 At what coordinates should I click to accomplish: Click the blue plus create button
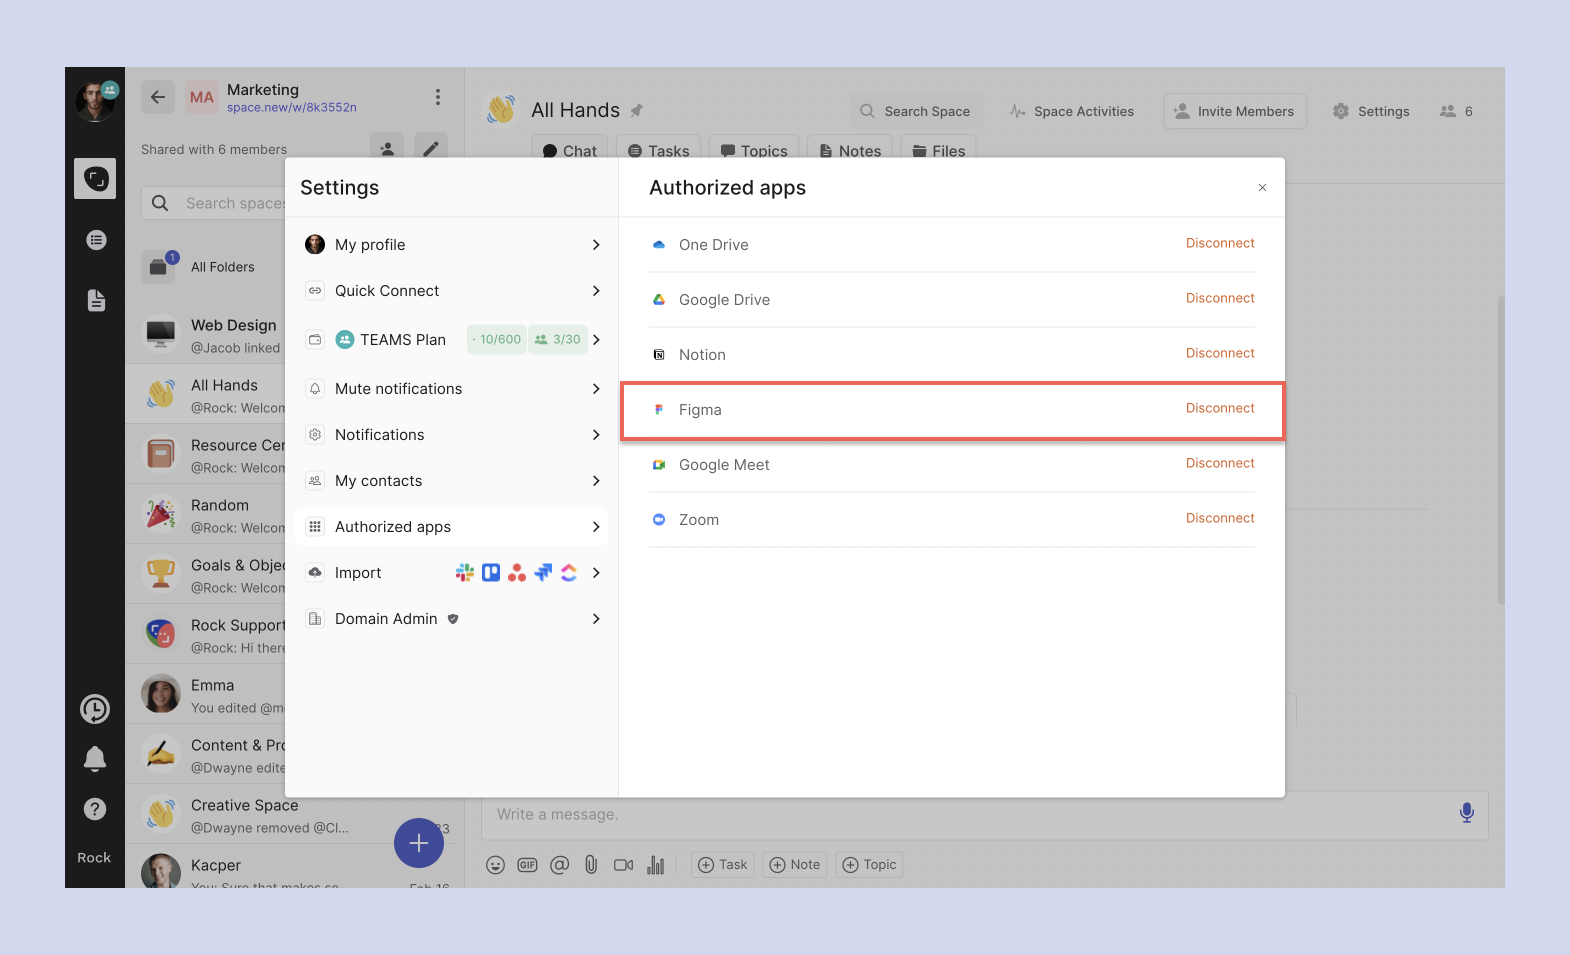click(x=419, y=843)
